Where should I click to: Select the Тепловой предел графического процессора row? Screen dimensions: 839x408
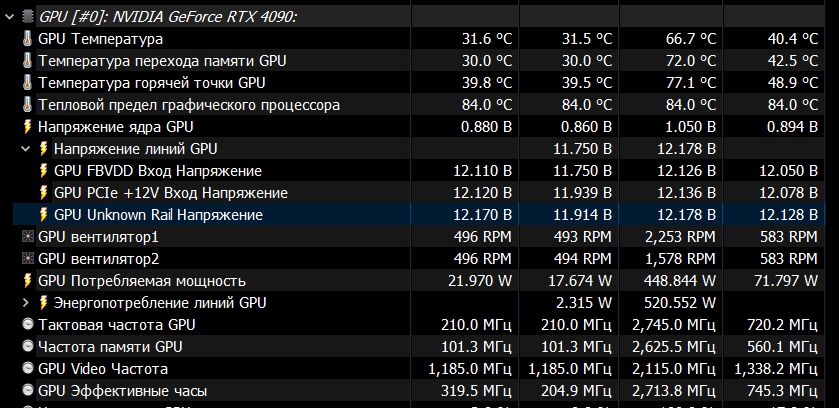(189, 105)
